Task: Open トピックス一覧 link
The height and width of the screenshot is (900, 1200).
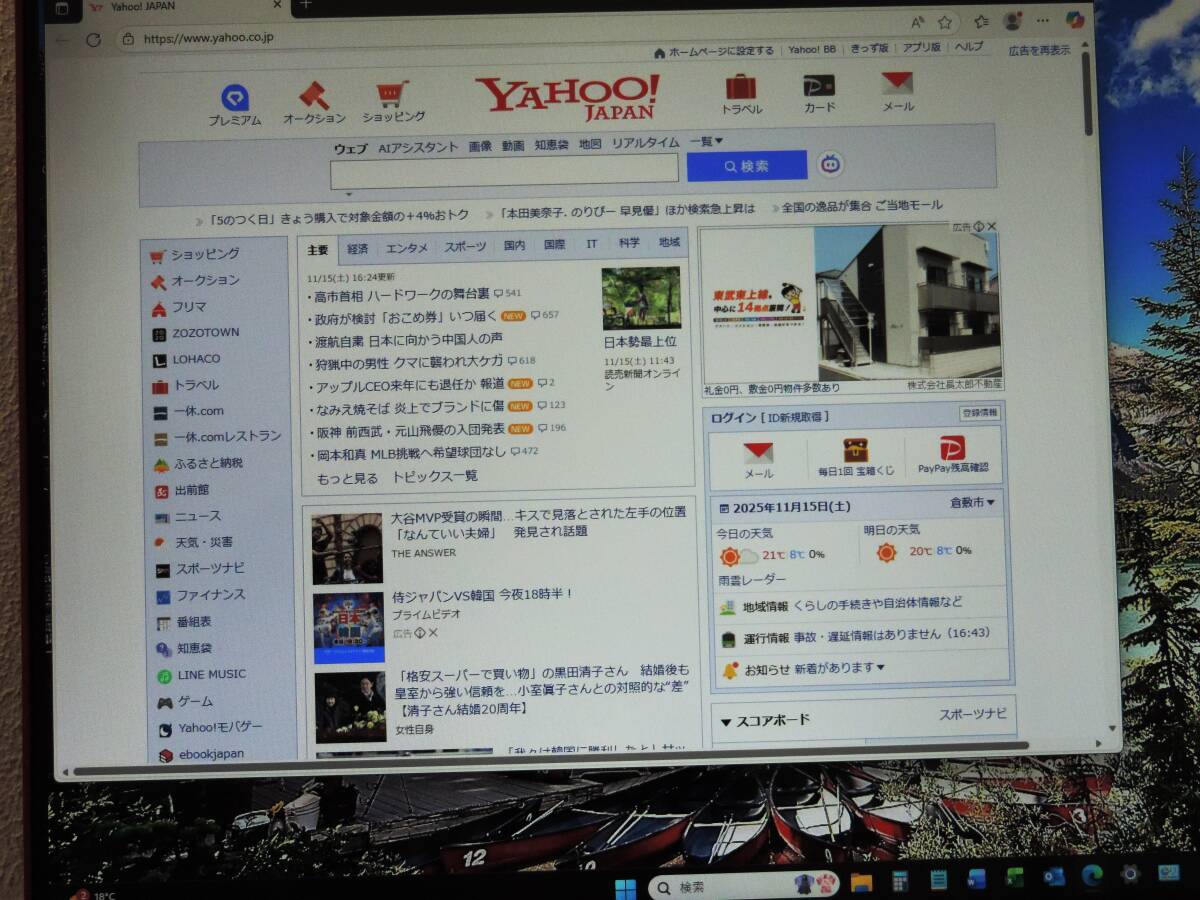Action: pos(435,477)
